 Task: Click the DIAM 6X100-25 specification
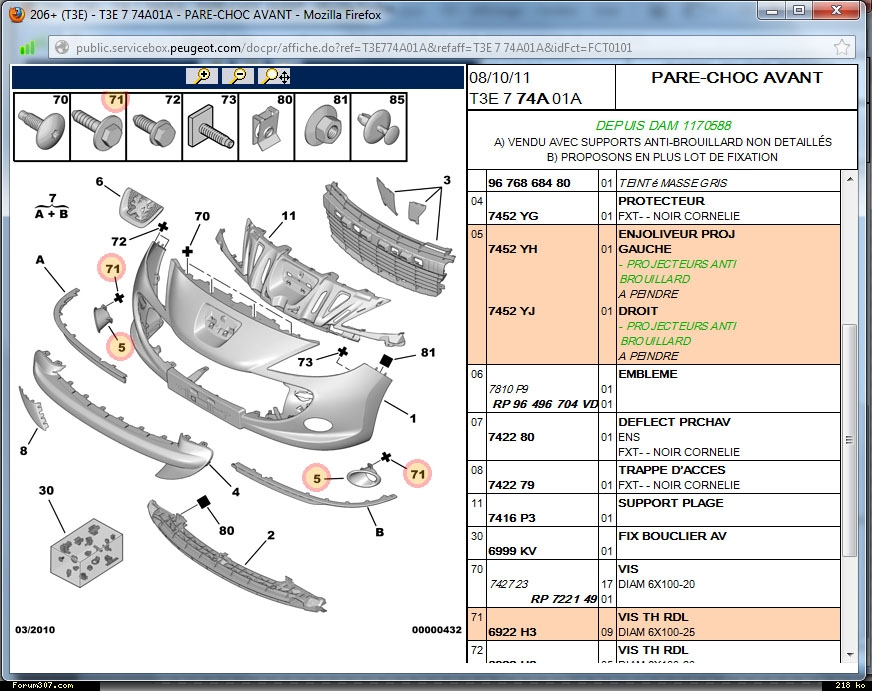click(x=657, y=632)
